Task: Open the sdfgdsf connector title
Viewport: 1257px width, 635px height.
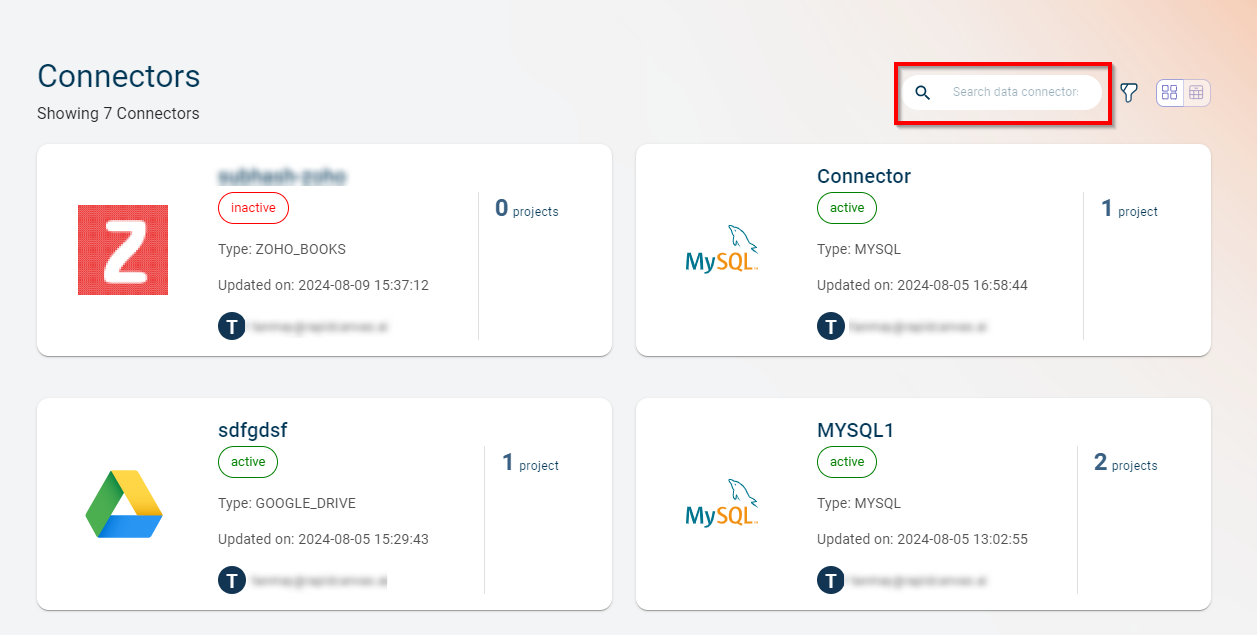Action: point(253,430)
